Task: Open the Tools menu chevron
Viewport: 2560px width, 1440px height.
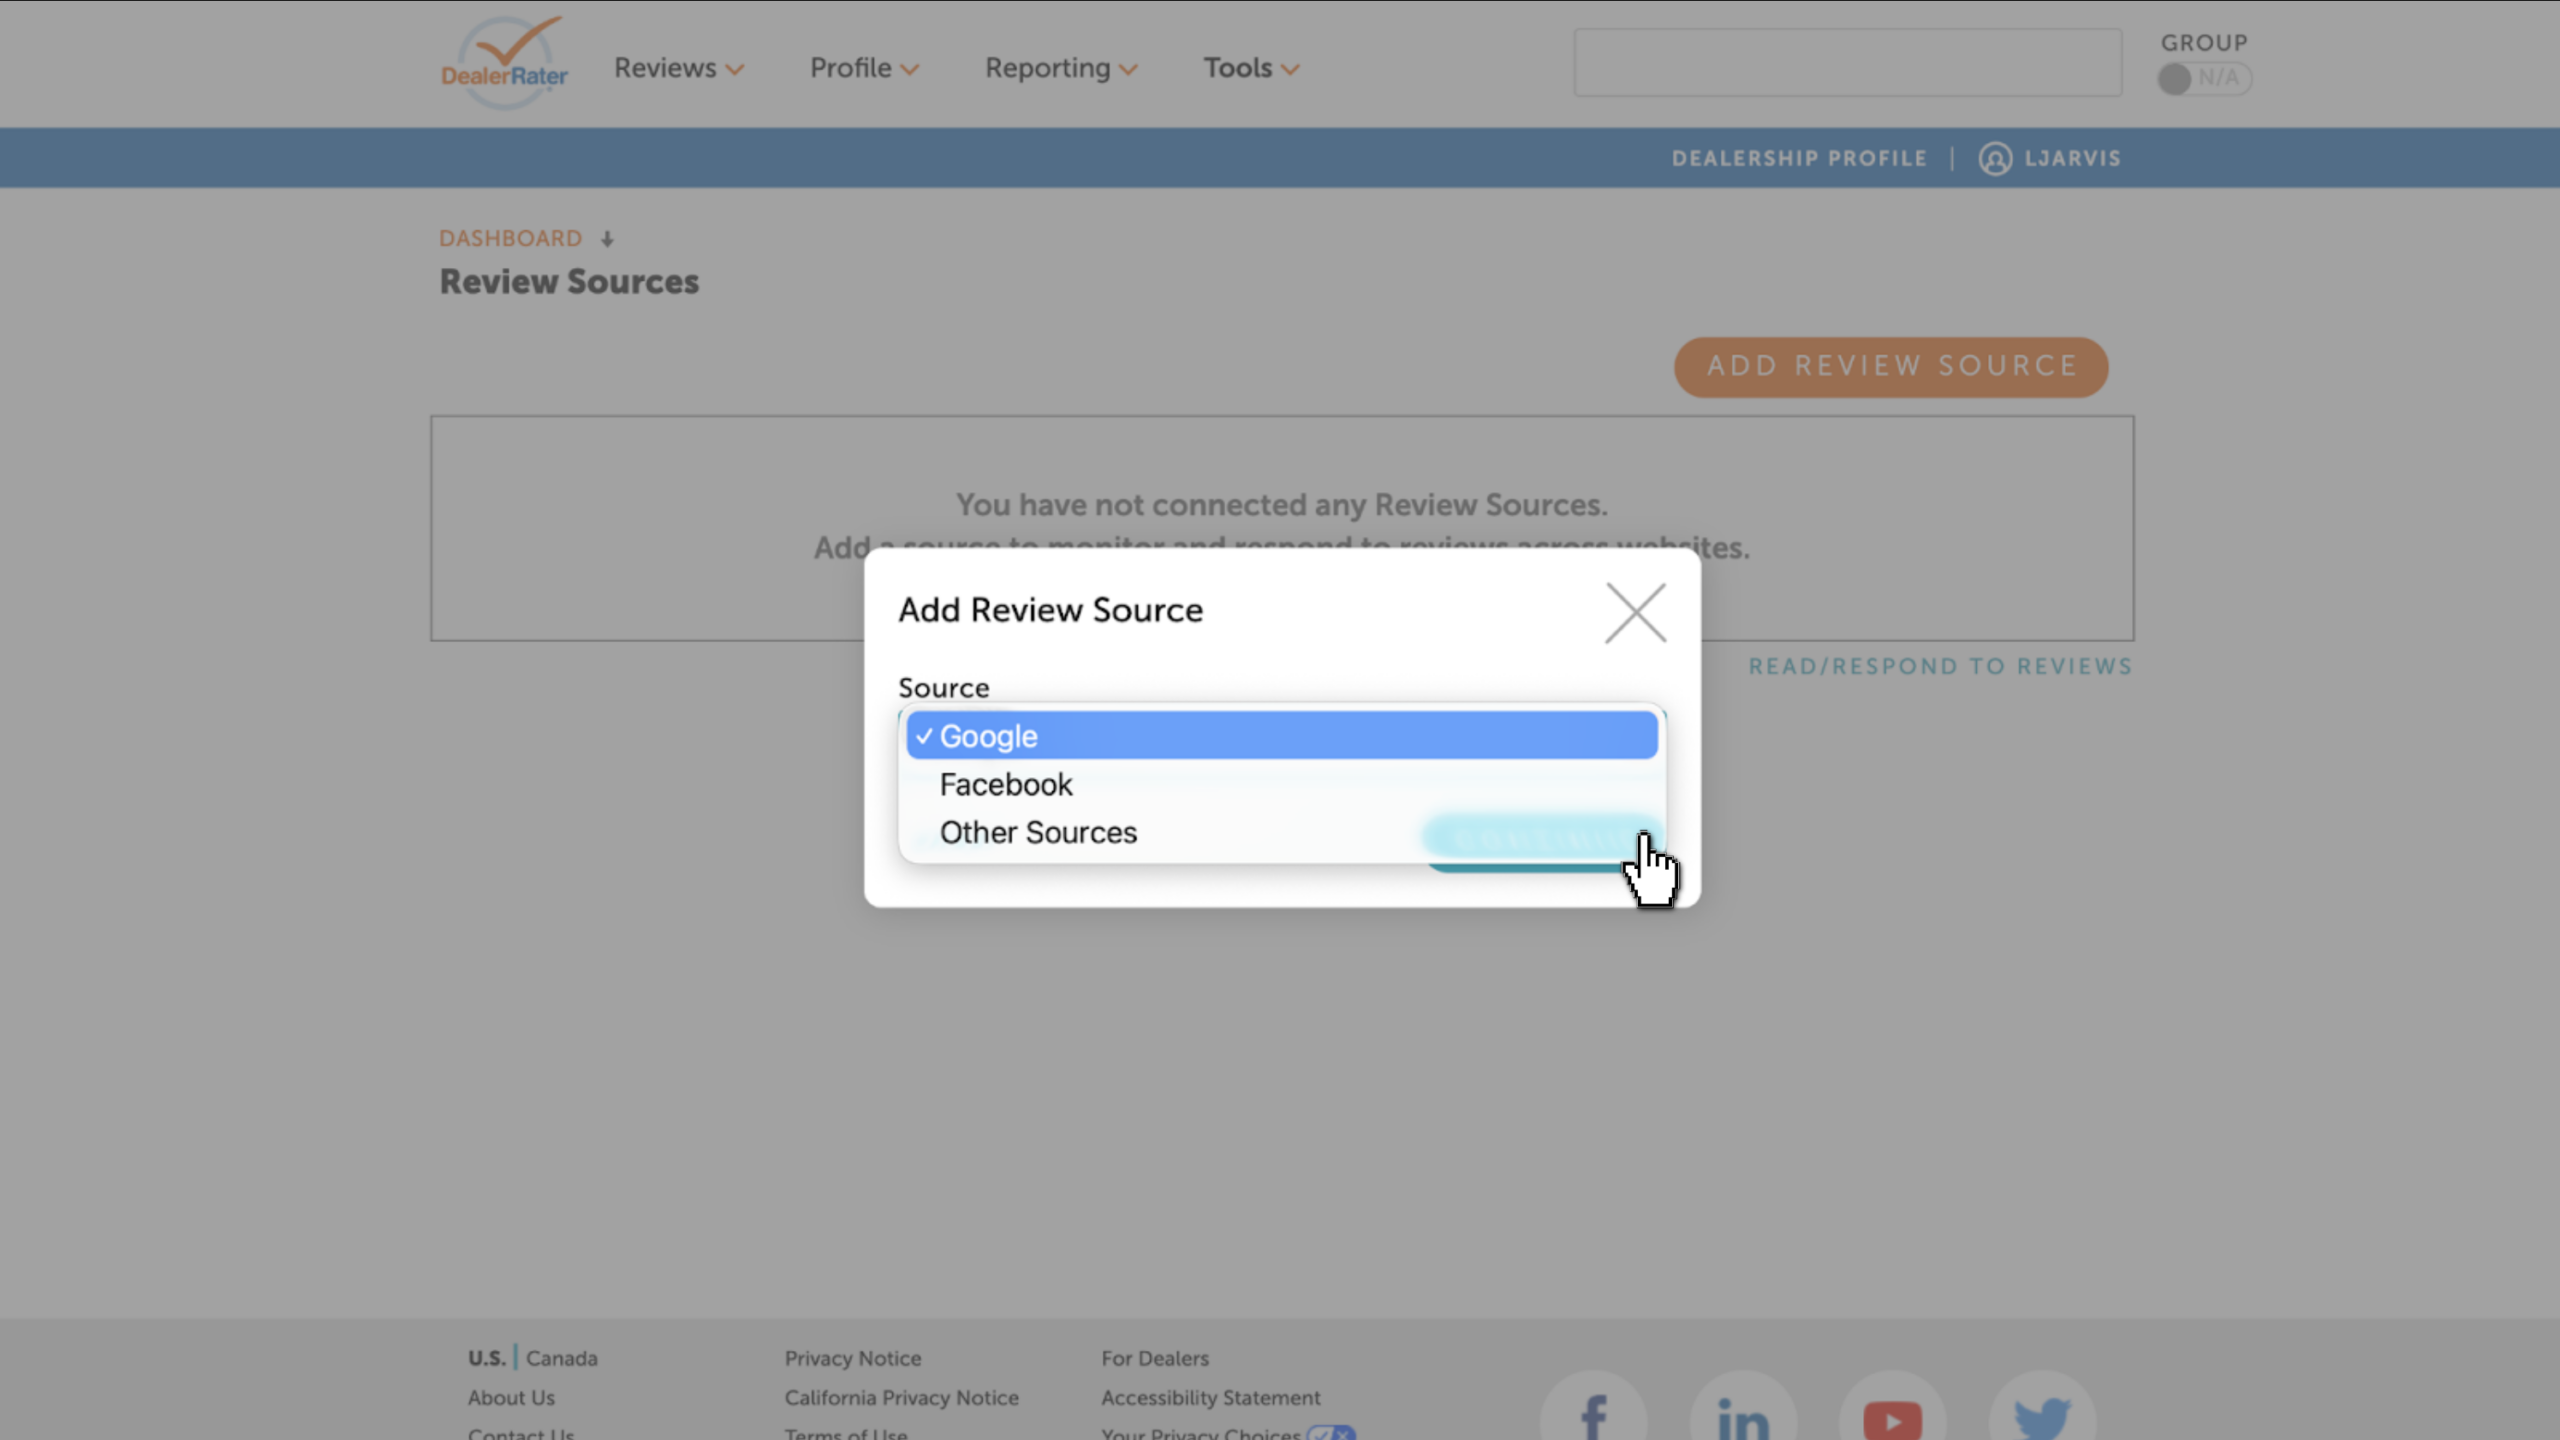Action: coord(1290,69)
